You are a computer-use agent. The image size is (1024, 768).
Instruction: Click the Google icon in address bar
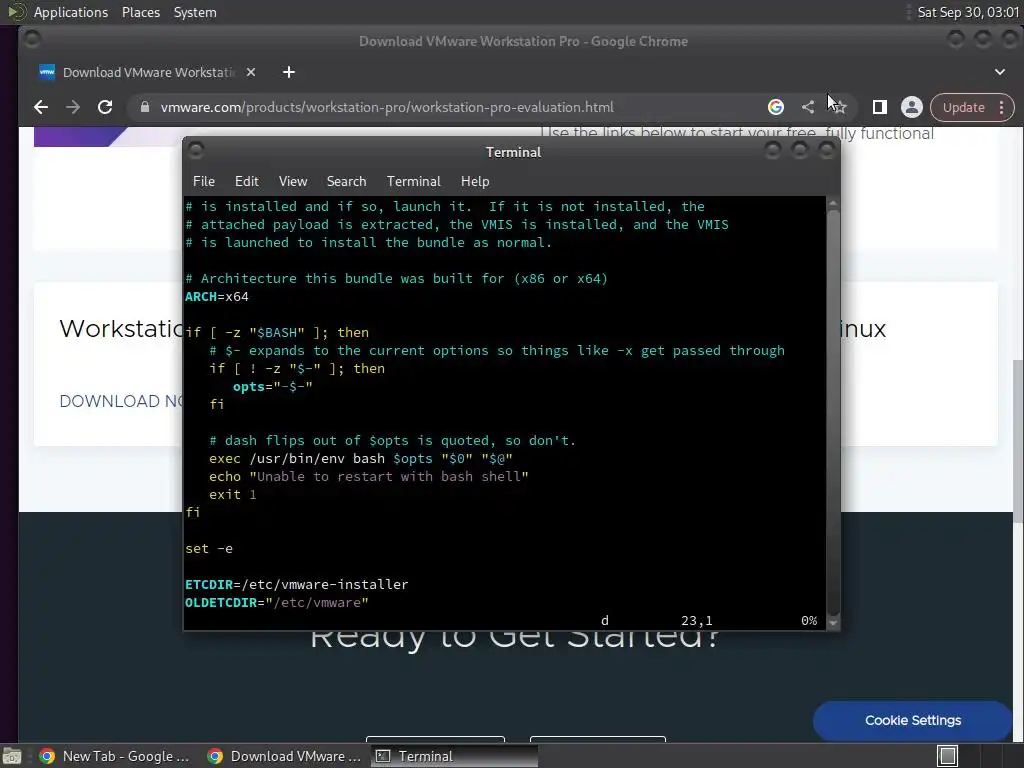click(x=776, y=107)
